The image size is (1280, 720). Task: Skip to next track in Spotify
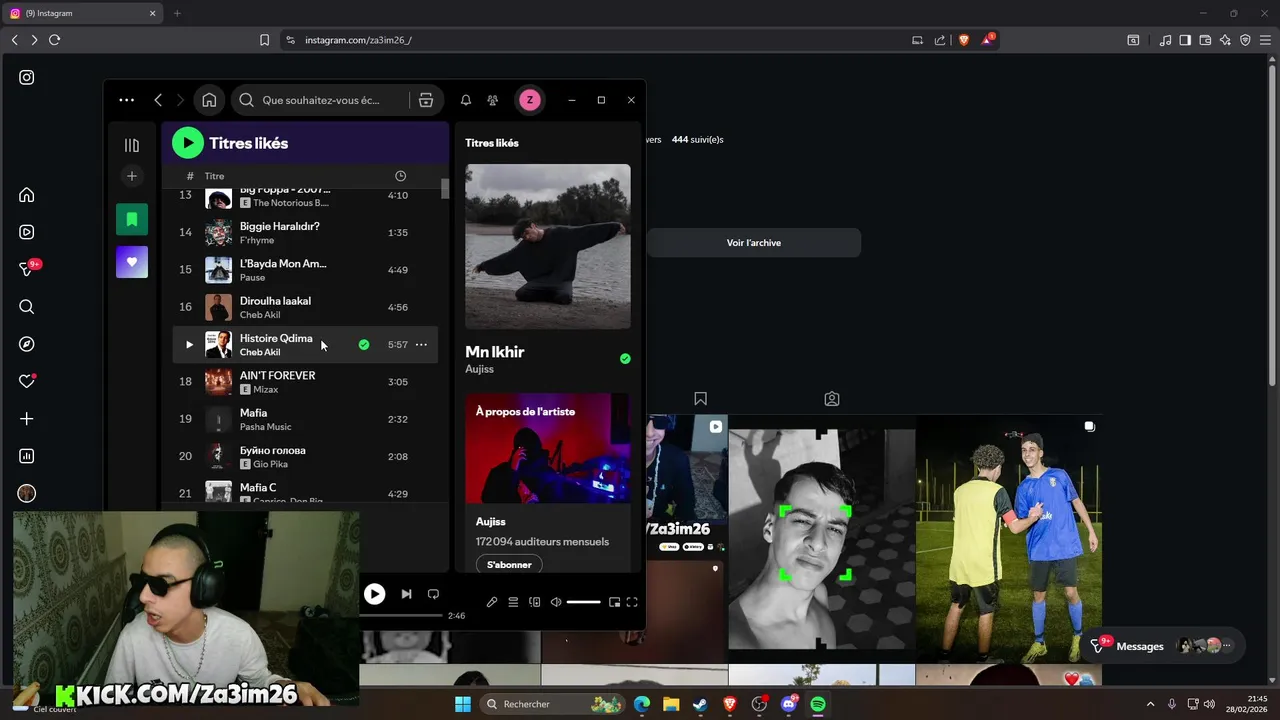pyautogui.click(x=406, y=594)
